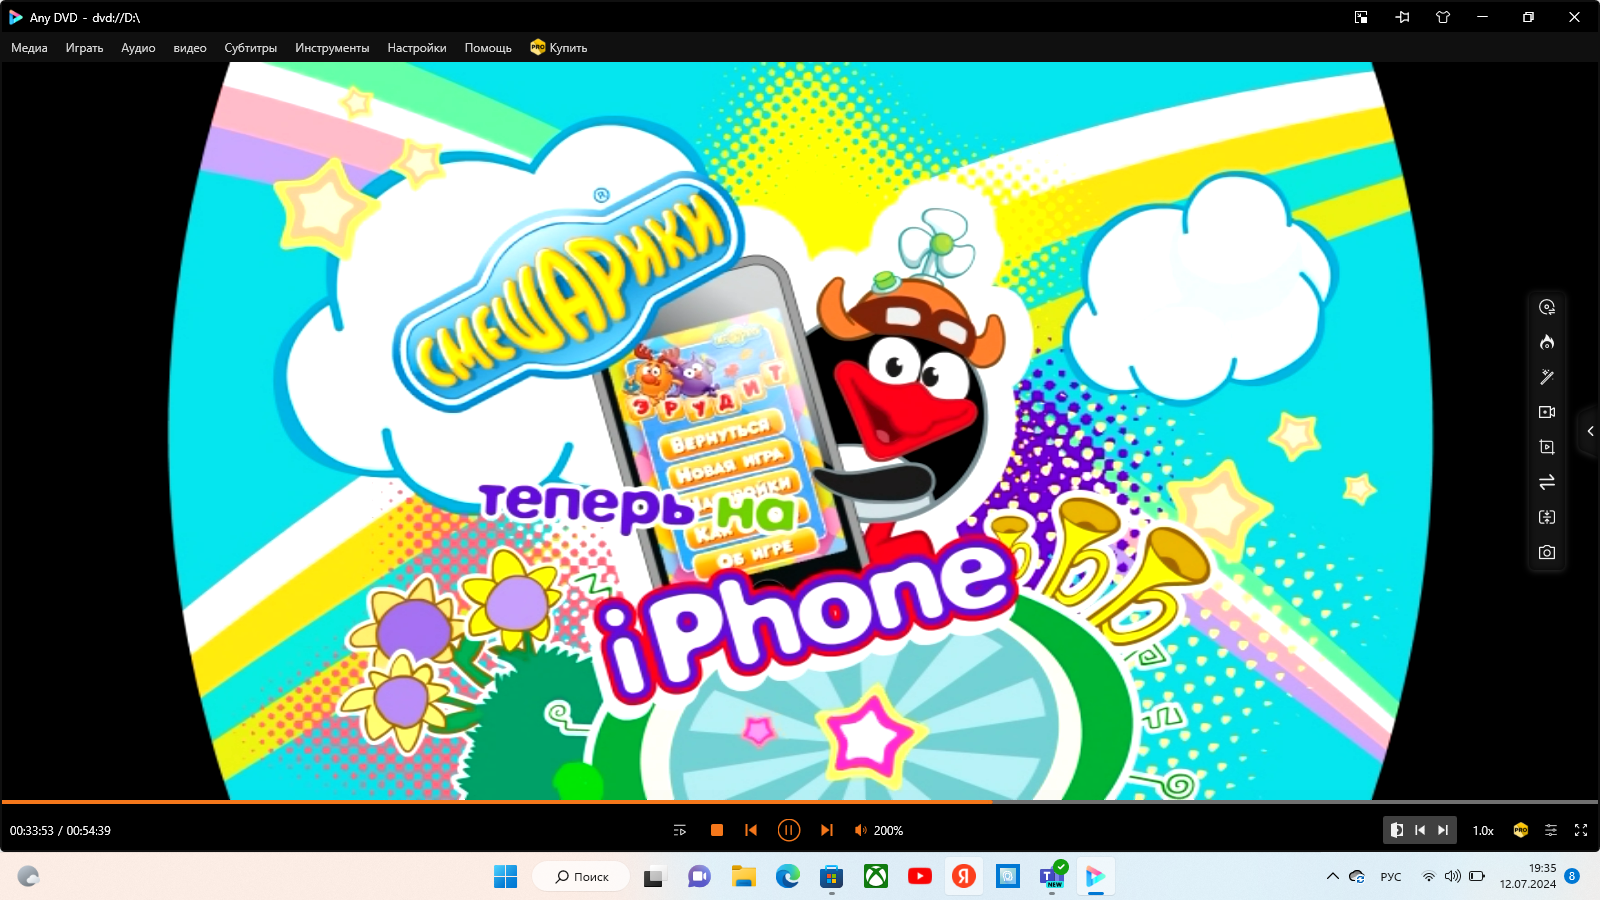Switch to mini player mode

click(x=1361, y=17)
